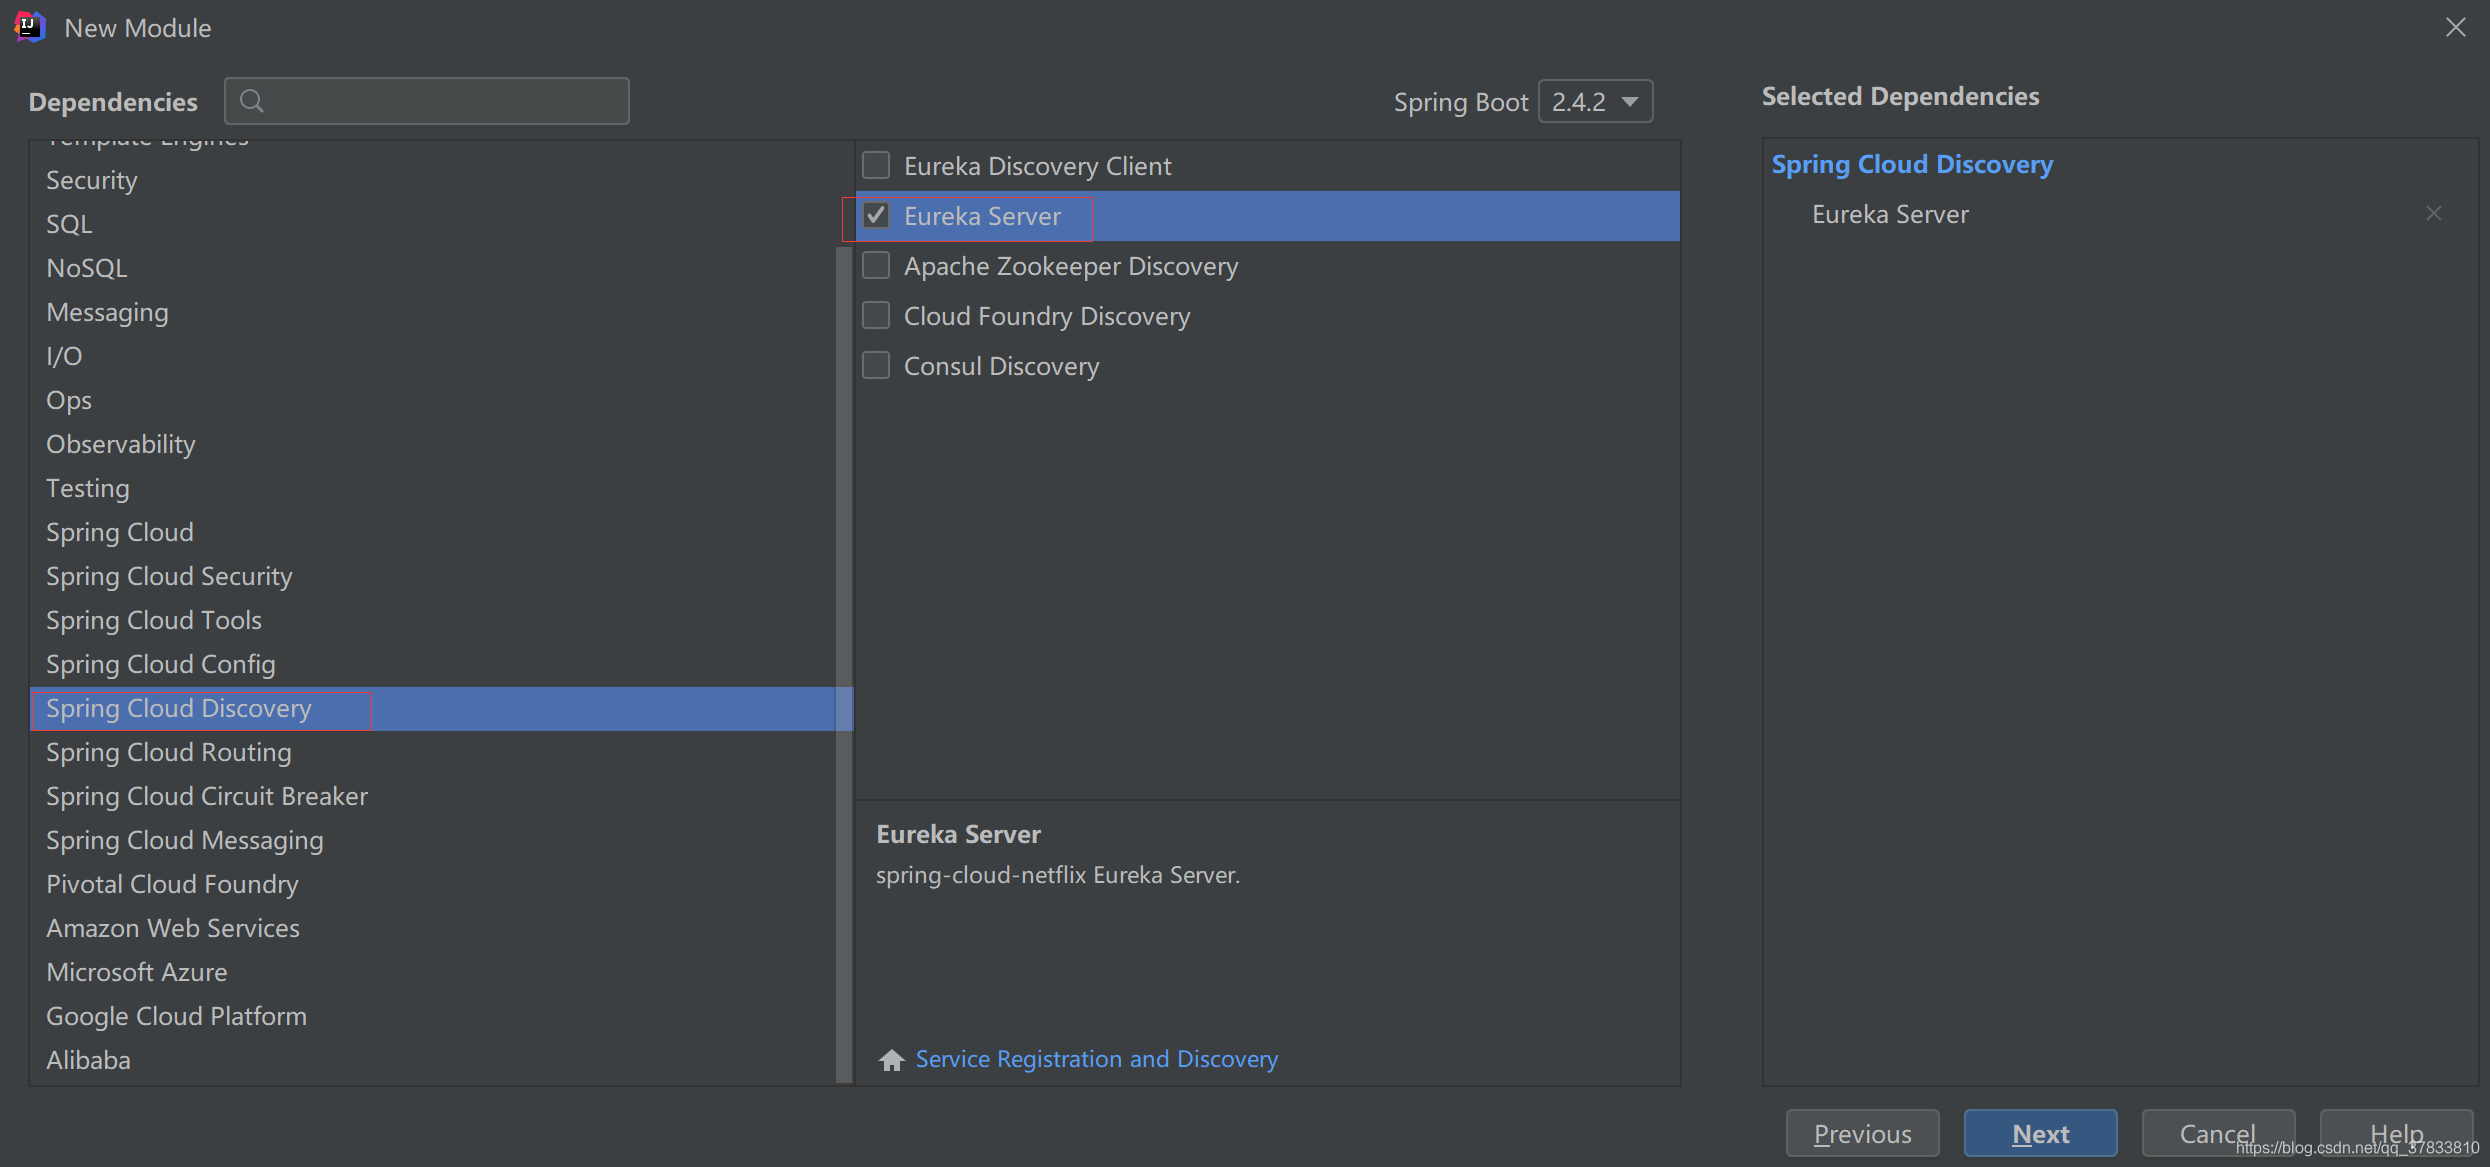Choose the Security category

[x=92, y=180]
